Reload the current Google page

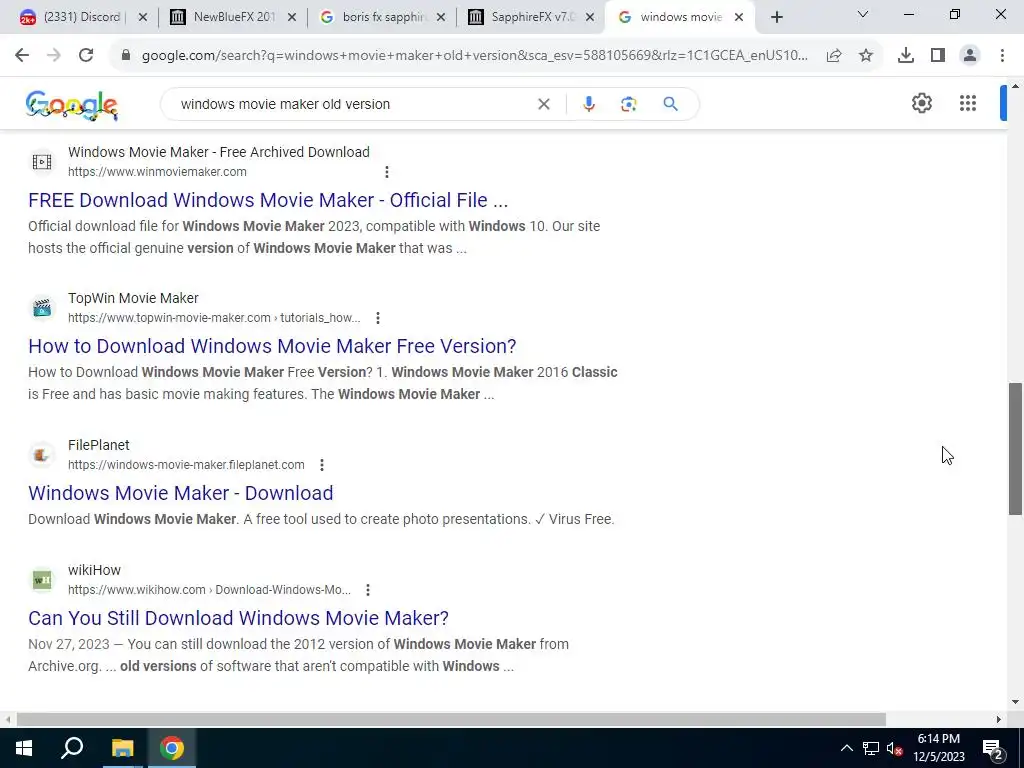[x=86, y=56]
